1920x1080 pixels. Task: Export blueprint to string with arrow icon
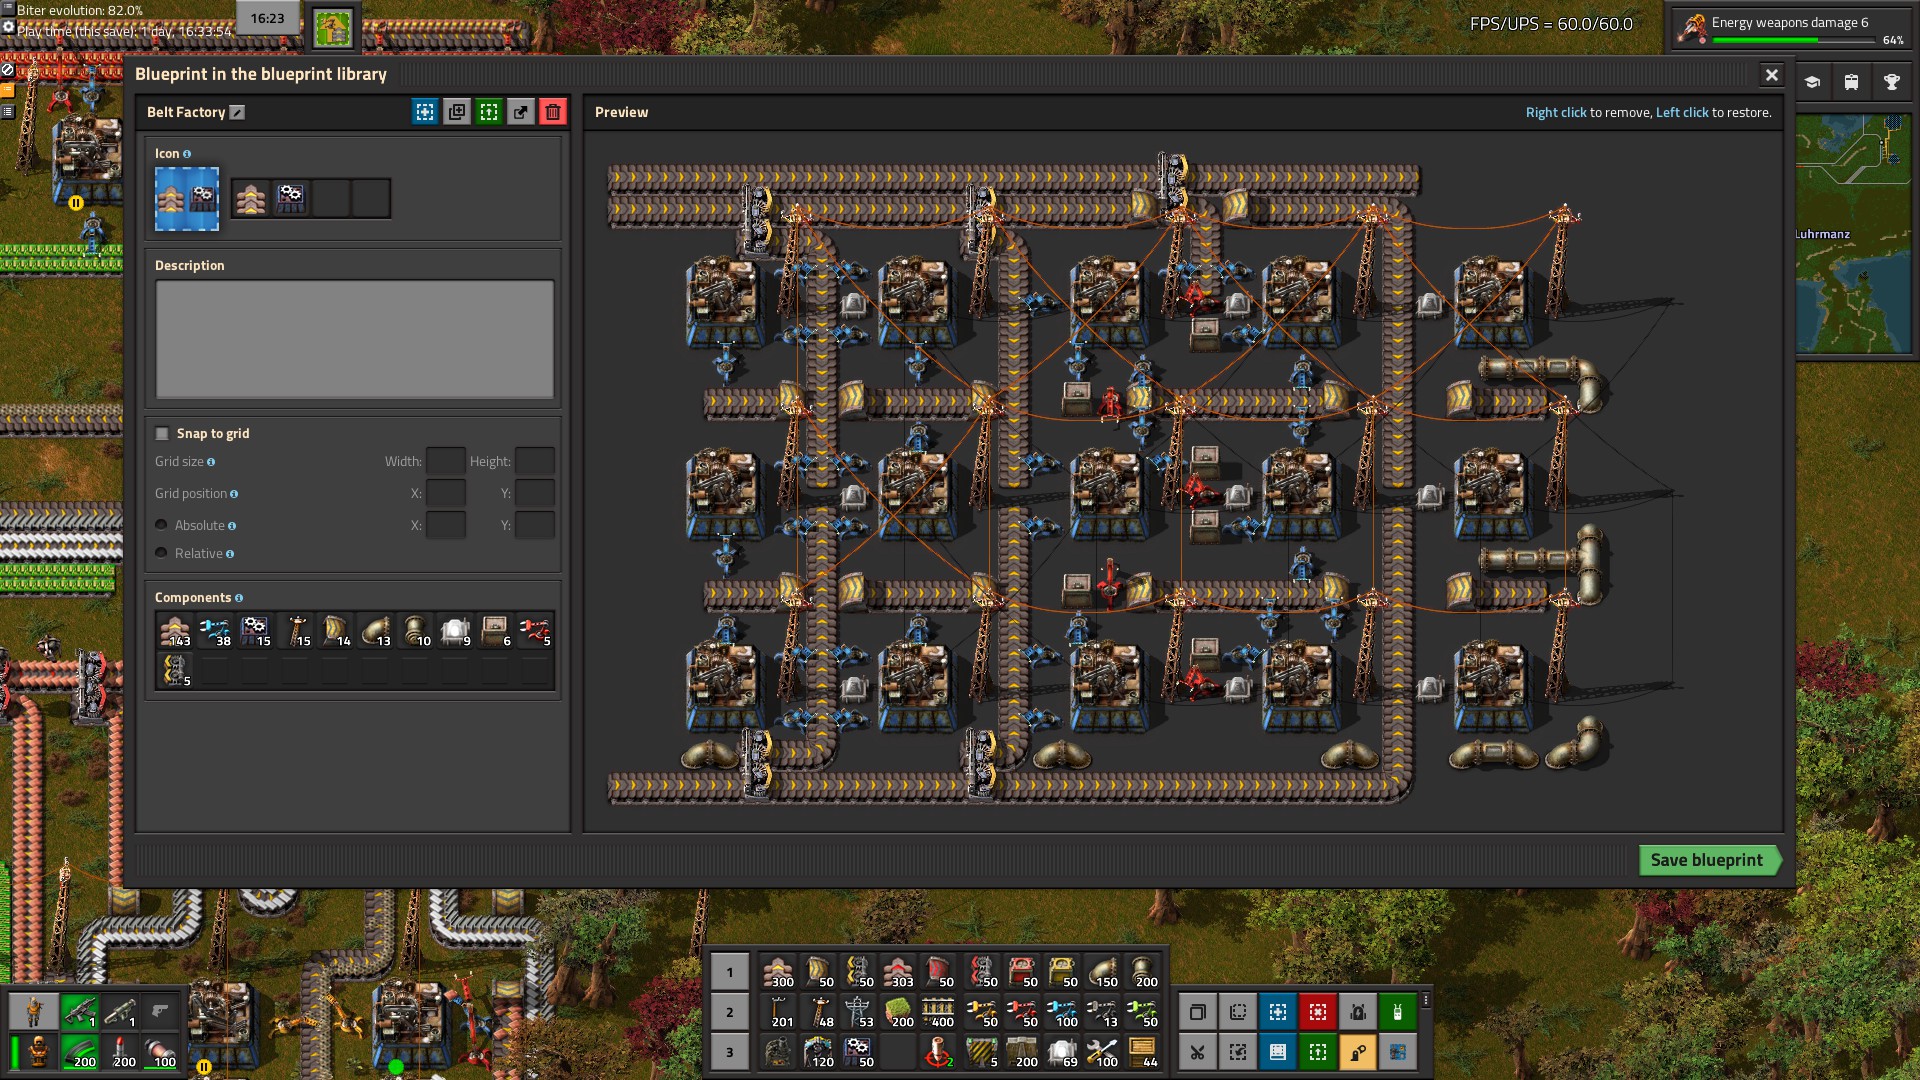[x=521, y=112]
